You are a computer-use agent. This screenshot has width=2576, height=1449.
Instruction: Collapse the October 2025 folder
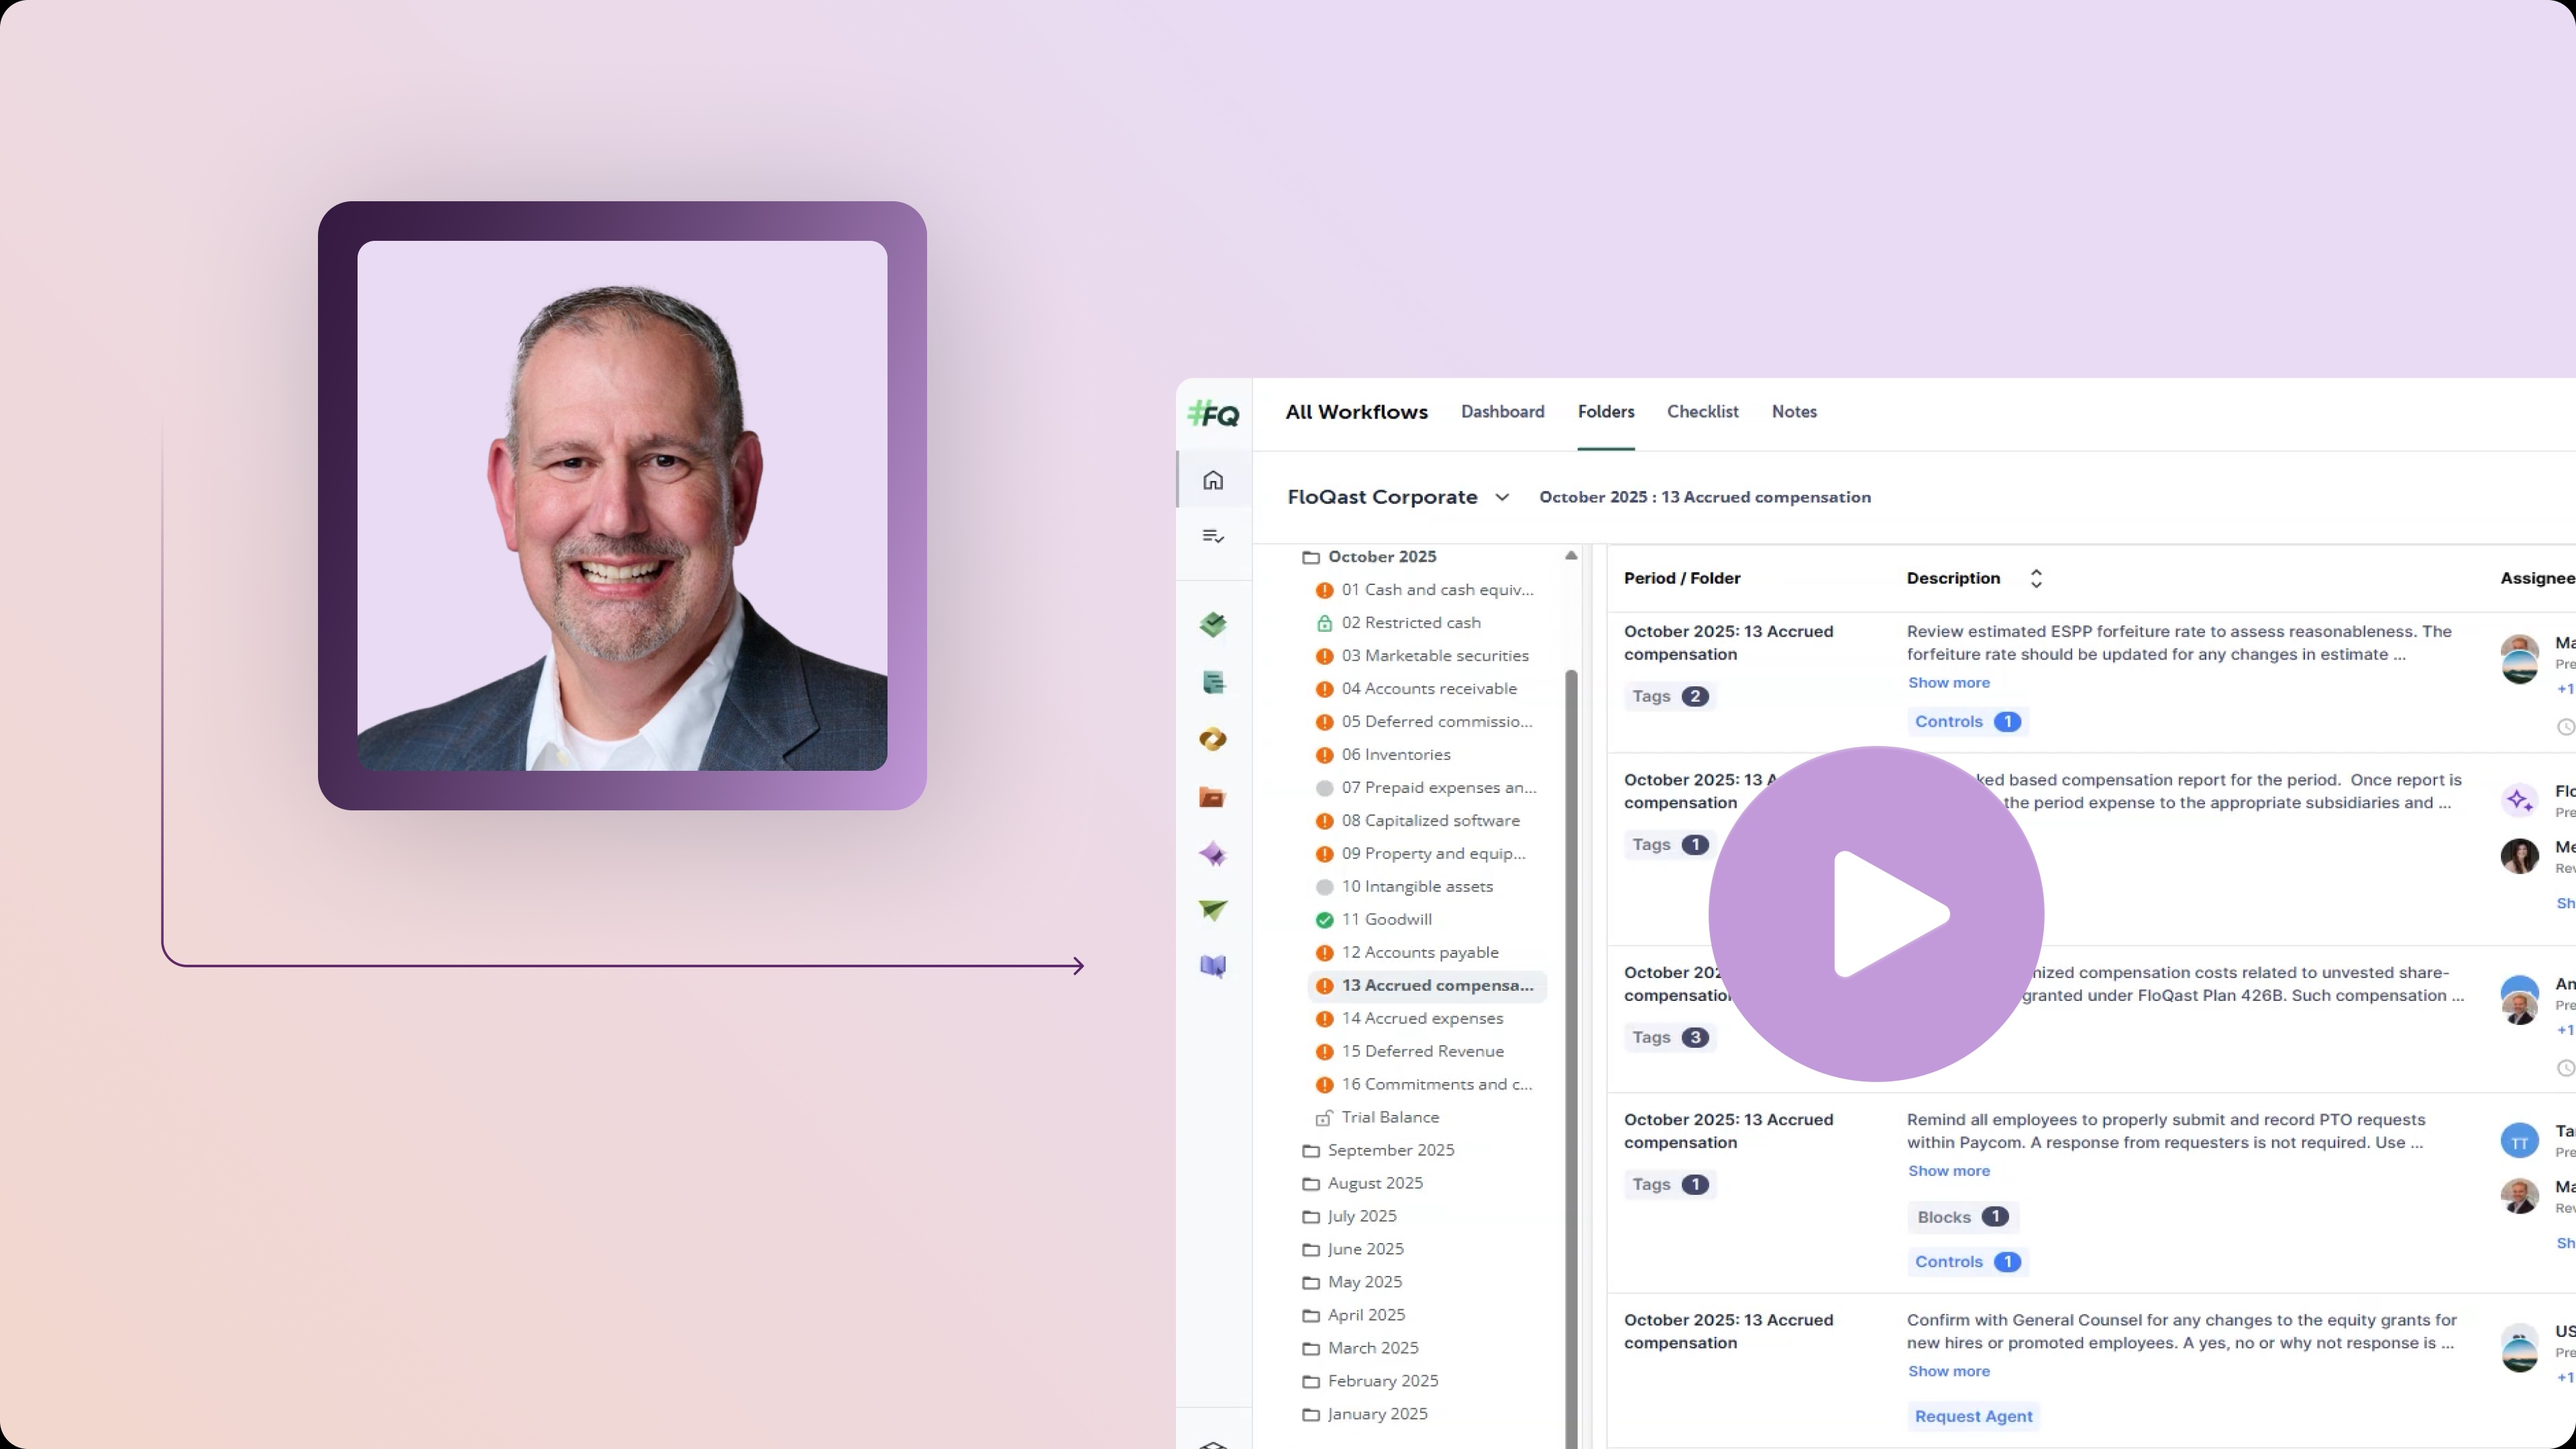click(1381, 557)
